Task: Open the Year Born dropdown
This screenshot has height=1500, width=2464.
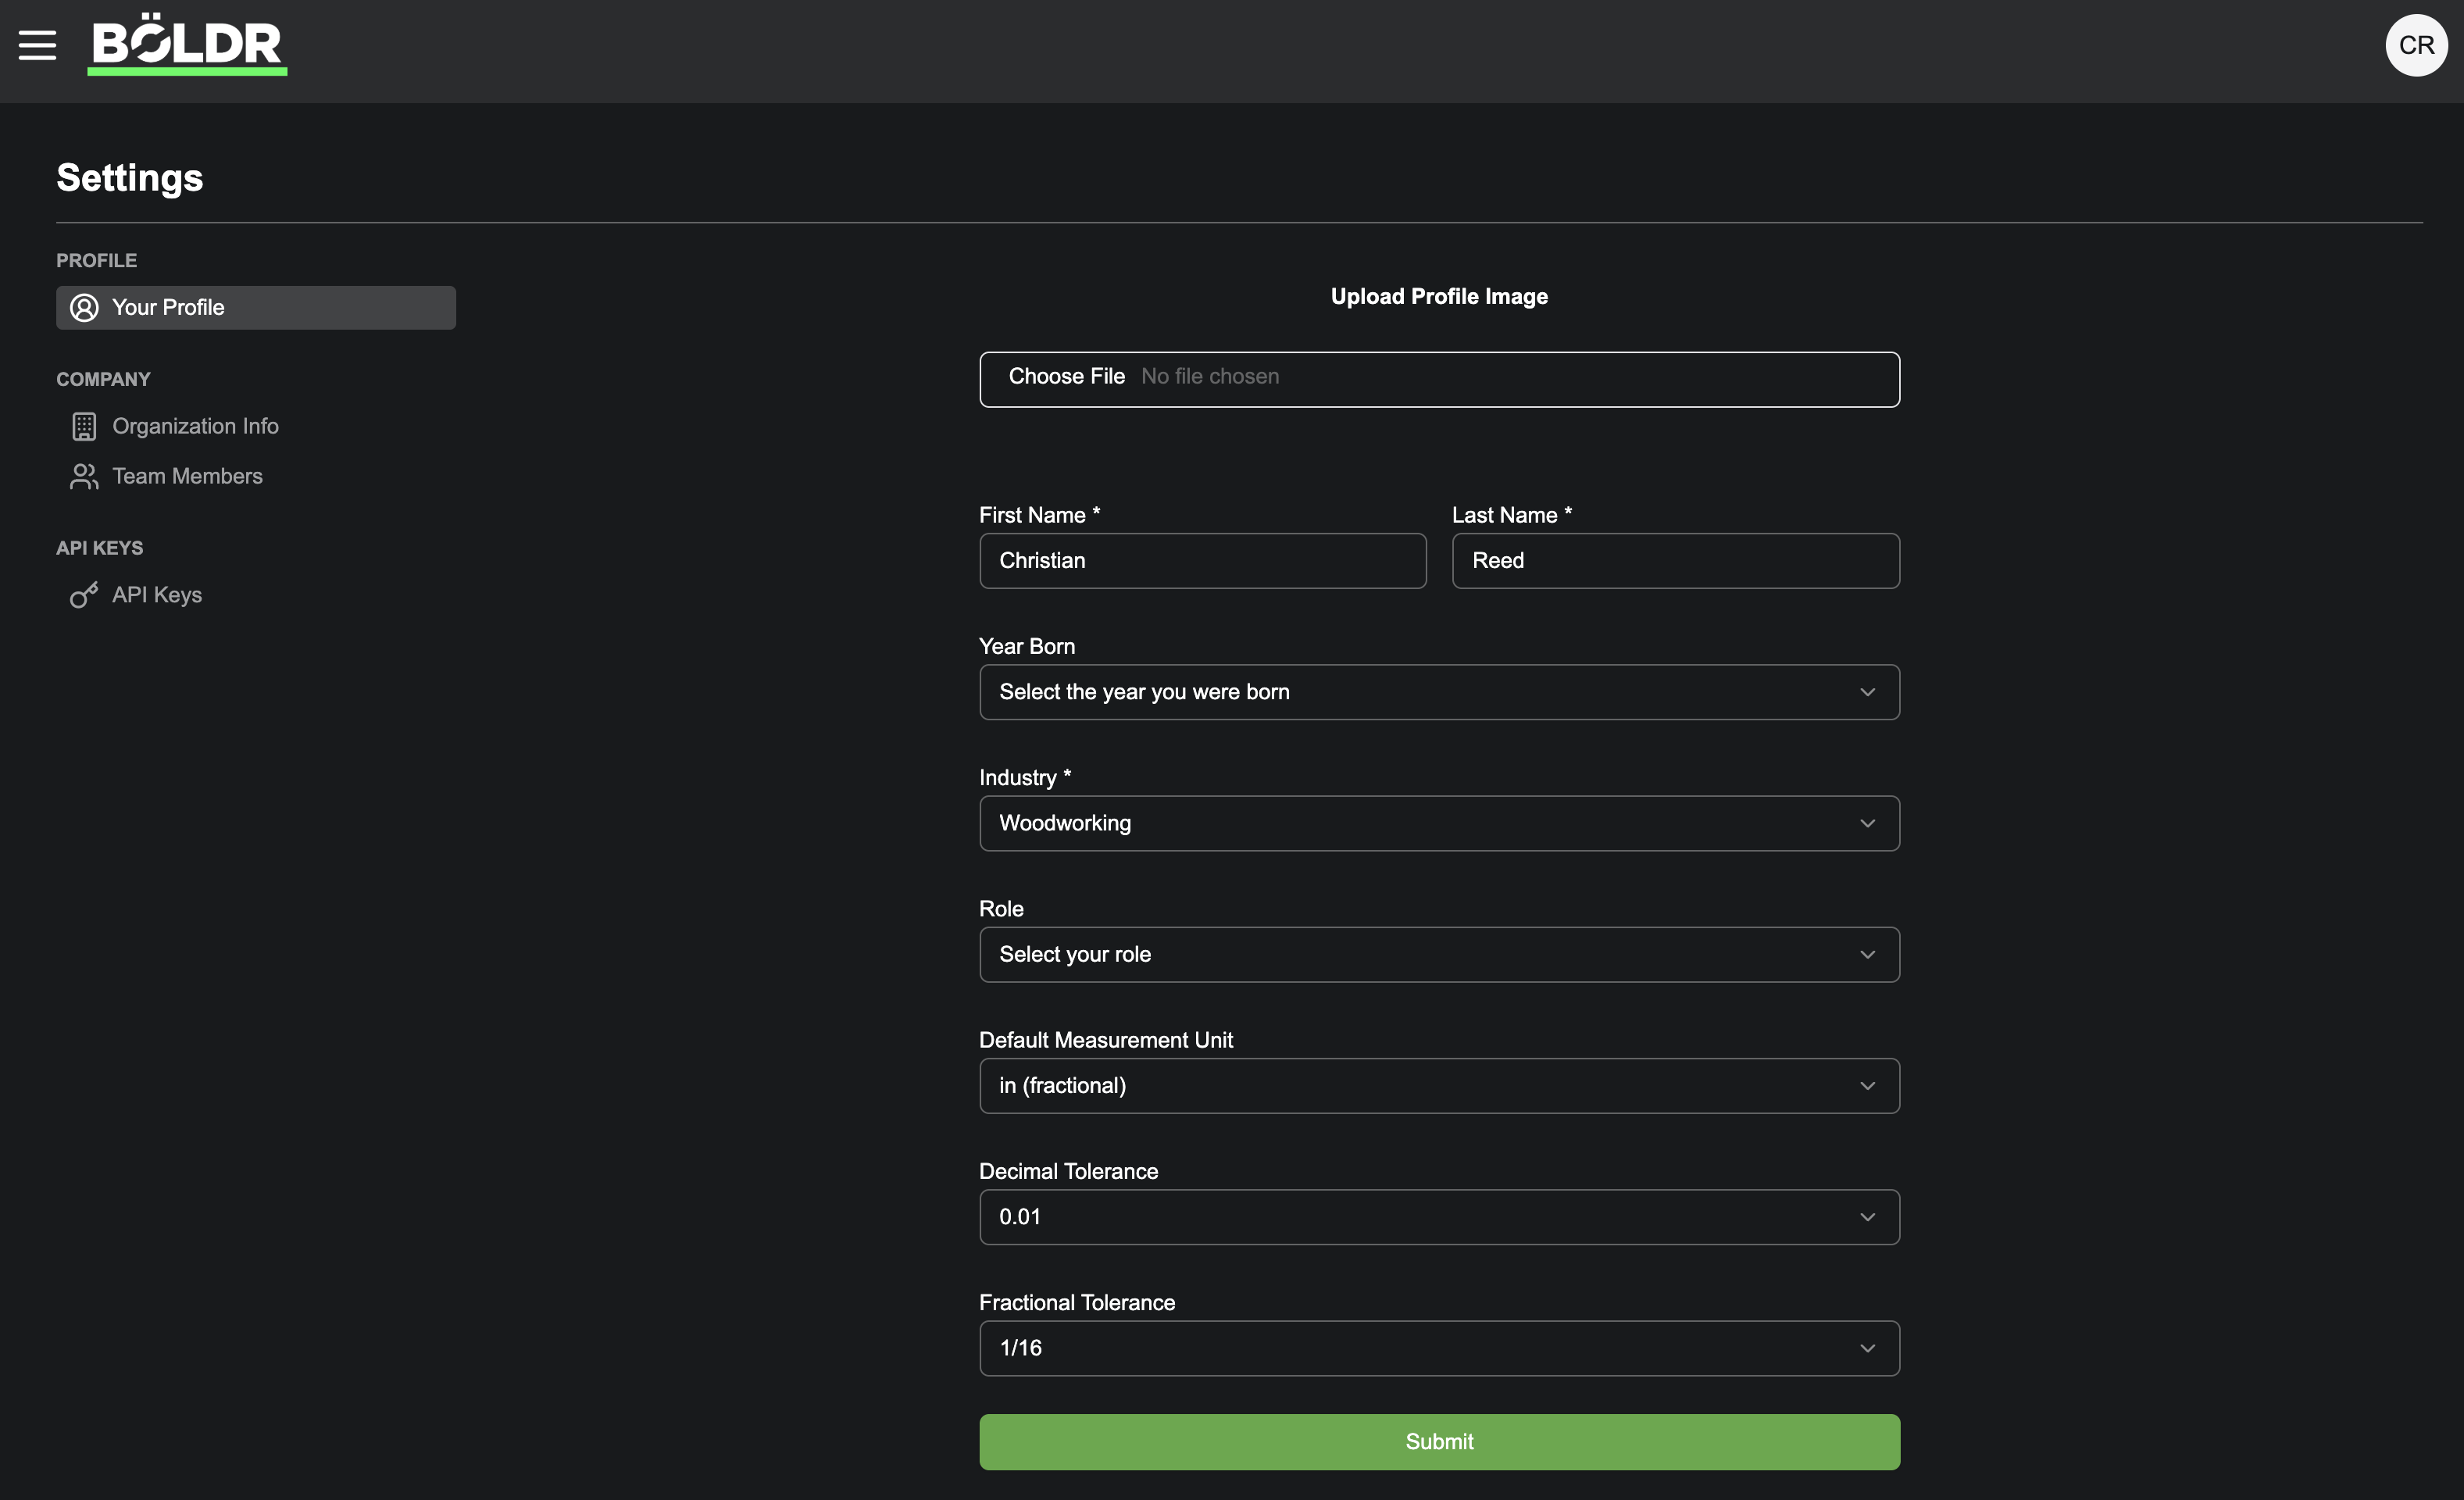Action: [1439, 692]
